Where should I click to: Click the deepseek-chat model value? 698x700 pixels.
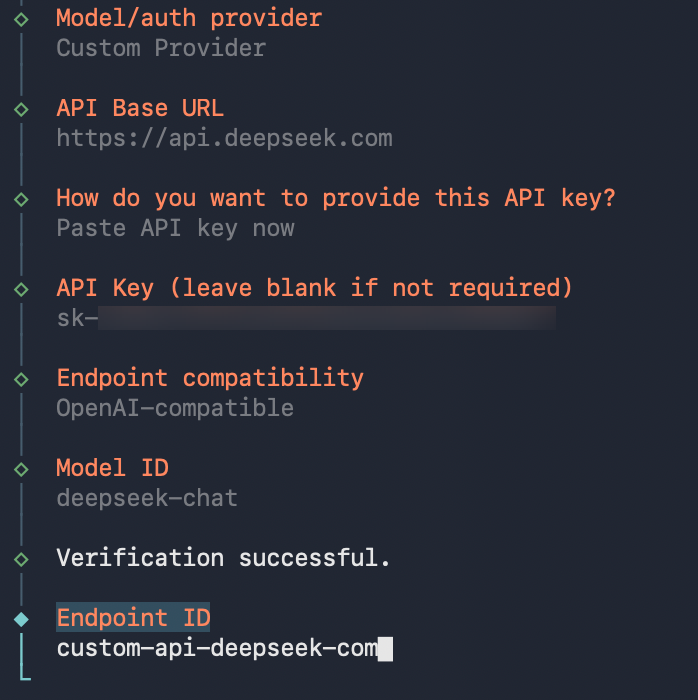(x=147, y=498)
